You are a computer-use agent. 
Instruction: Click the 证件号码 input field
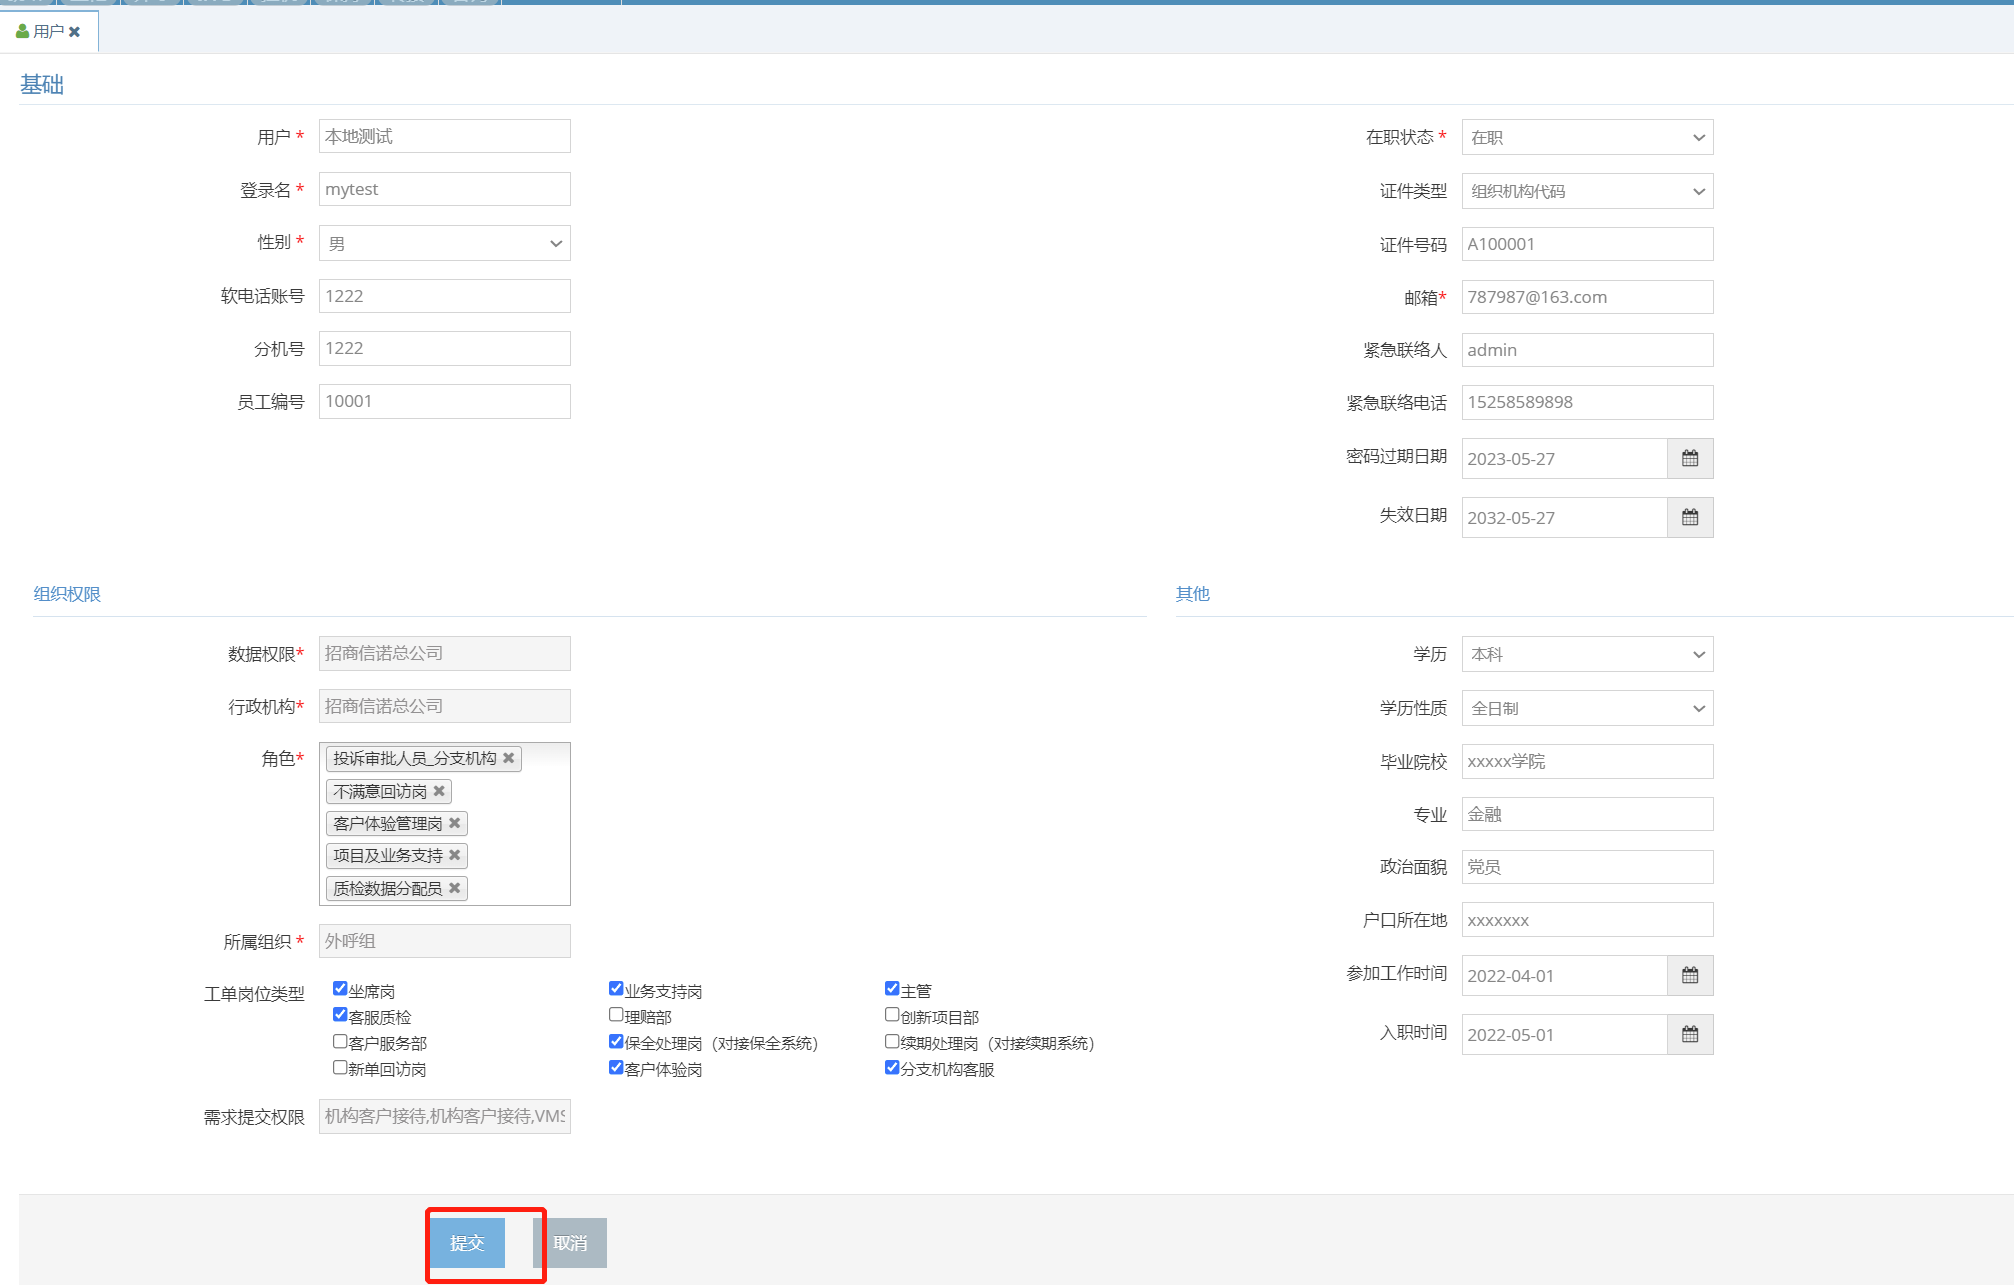[1587, 244]
